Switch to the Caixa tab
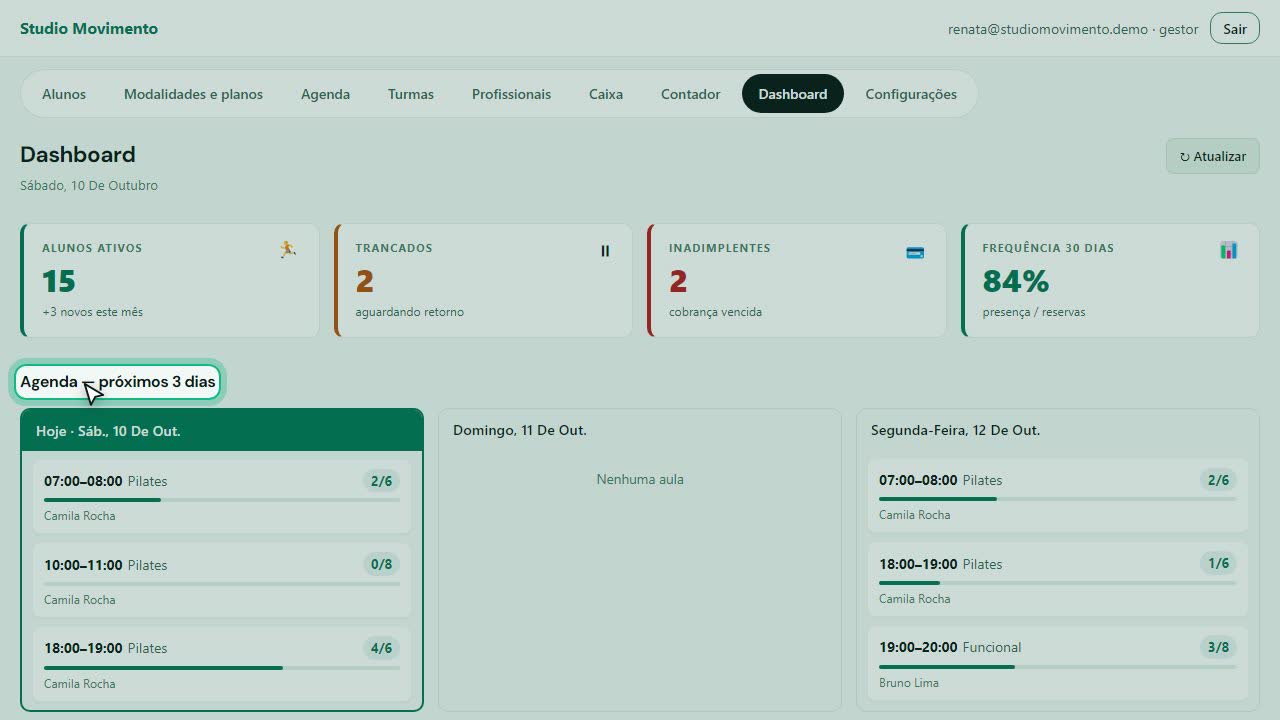Image resolution: width=1280 pixels, height=720 pixels. click(x=606, y=94)
